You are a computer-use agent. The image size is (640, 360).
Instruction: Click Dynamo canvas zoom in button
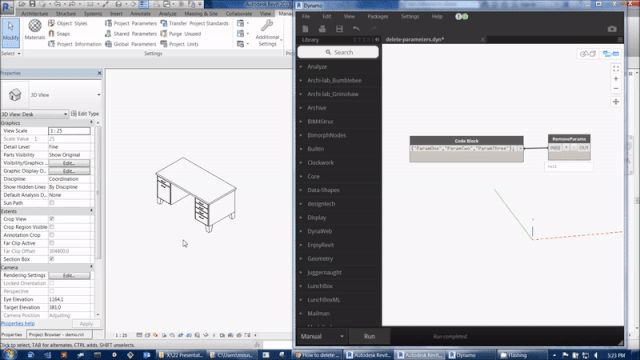(616, 78)
